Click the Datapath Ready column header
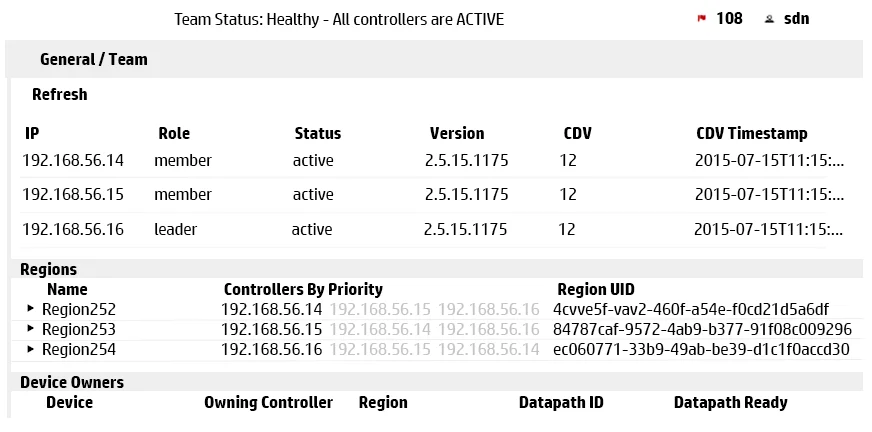The width and height of the screenshot is (872, 432). coord(731,403)
